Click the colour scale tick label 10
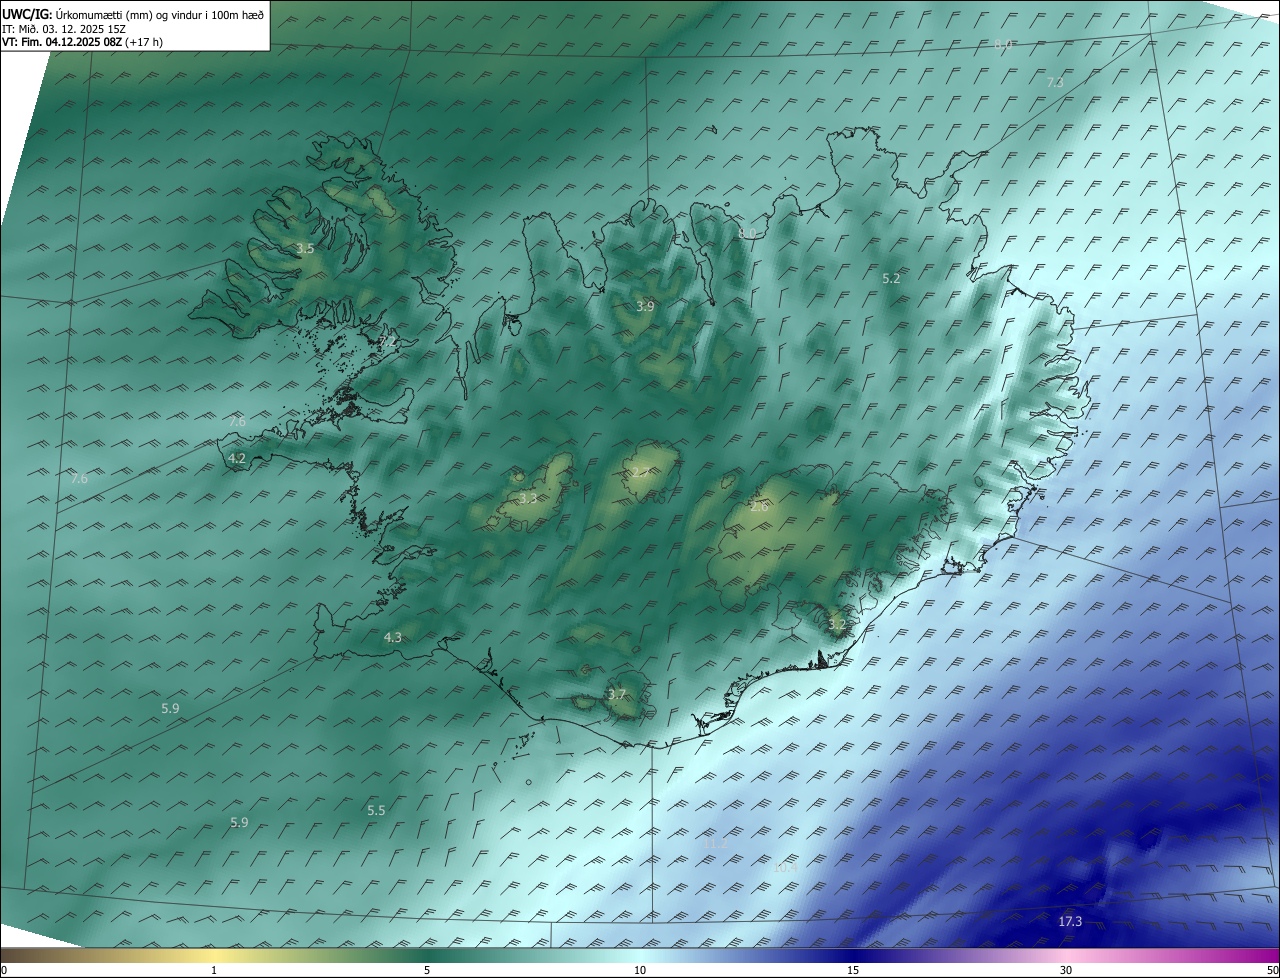This screenshot has height=978, width=1280. click(640, 970)
